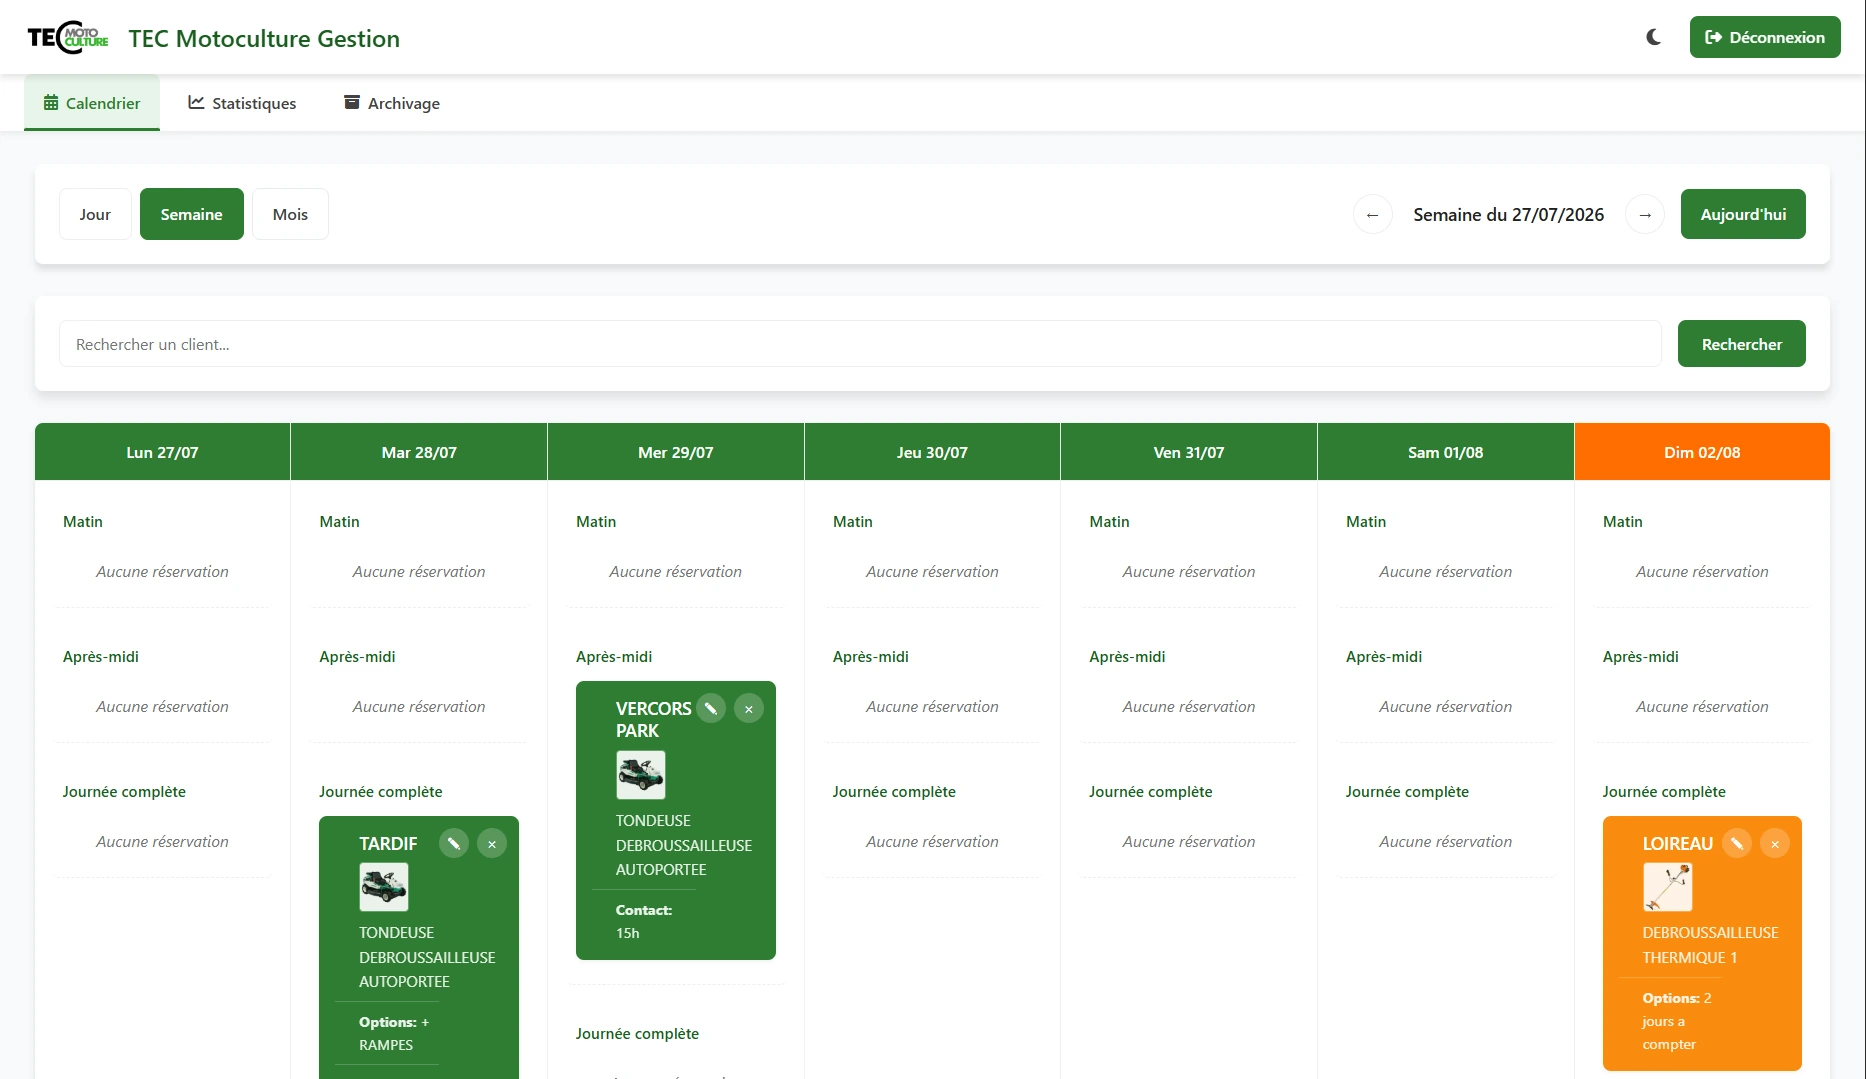The height and width of the screenshot is (1079, 1866).
Task: Open VERCORS PARK mower thumbnail
Action: (641, 775)
